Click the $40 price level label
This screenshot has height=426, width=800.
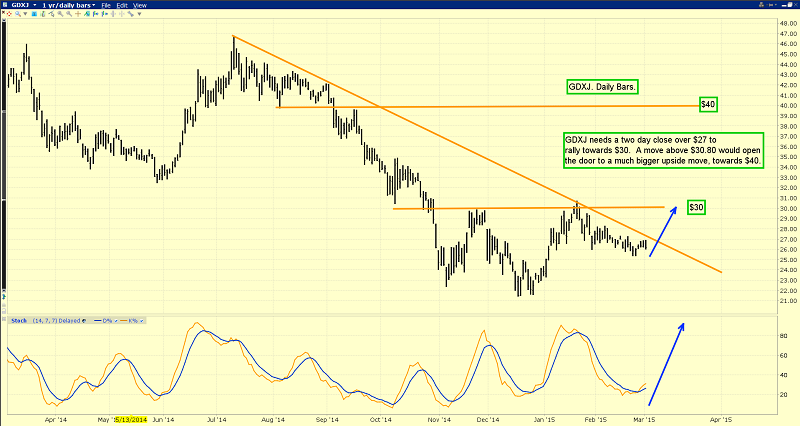[708, 105]
